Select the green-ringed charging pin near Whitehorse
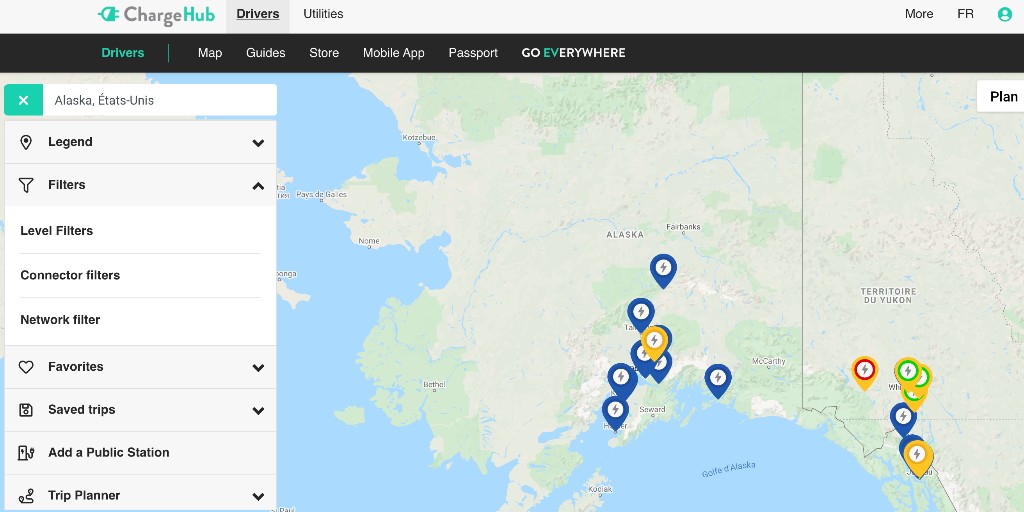This screenshot has height=512, width=1024. pos(908,373)
